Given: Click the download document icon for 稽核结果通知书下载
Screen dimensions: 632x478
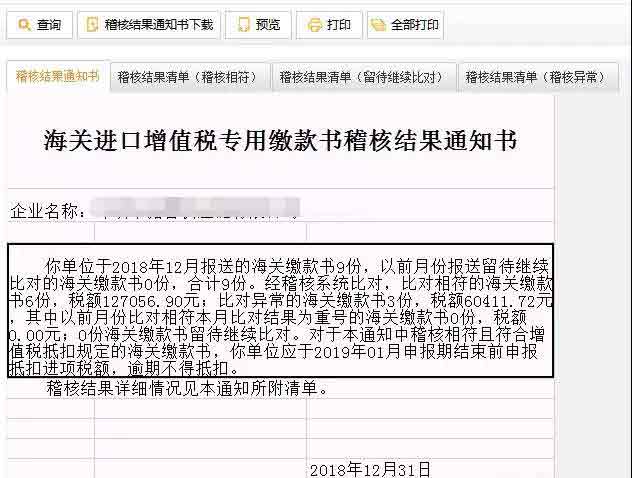Looking at the screenshot, I should (92, 25).
